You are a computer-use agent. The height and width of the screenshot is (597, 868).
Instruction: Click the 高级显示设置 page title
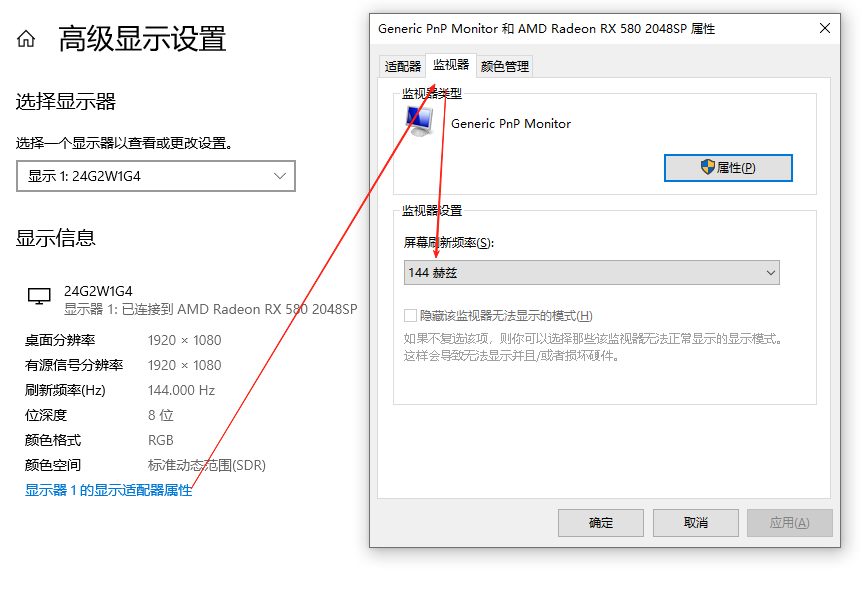[142, 39]
